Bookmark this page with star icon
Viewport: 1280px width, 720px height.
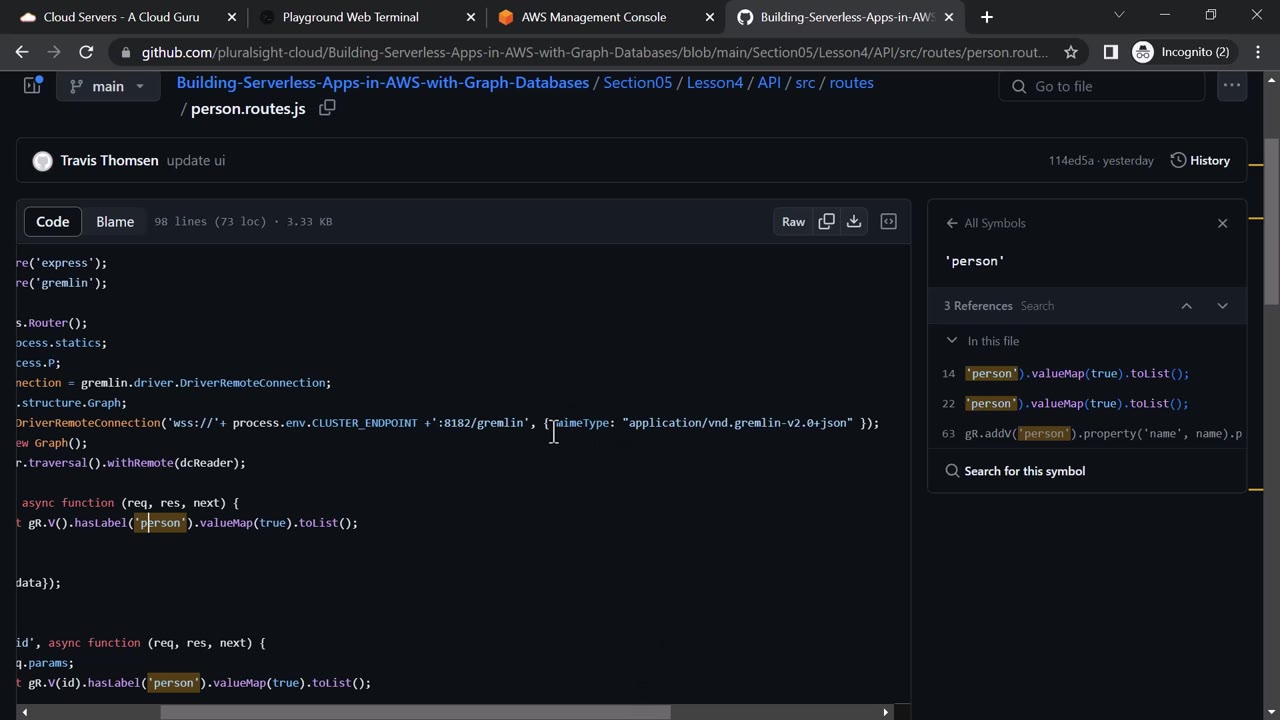point(1071,52)
